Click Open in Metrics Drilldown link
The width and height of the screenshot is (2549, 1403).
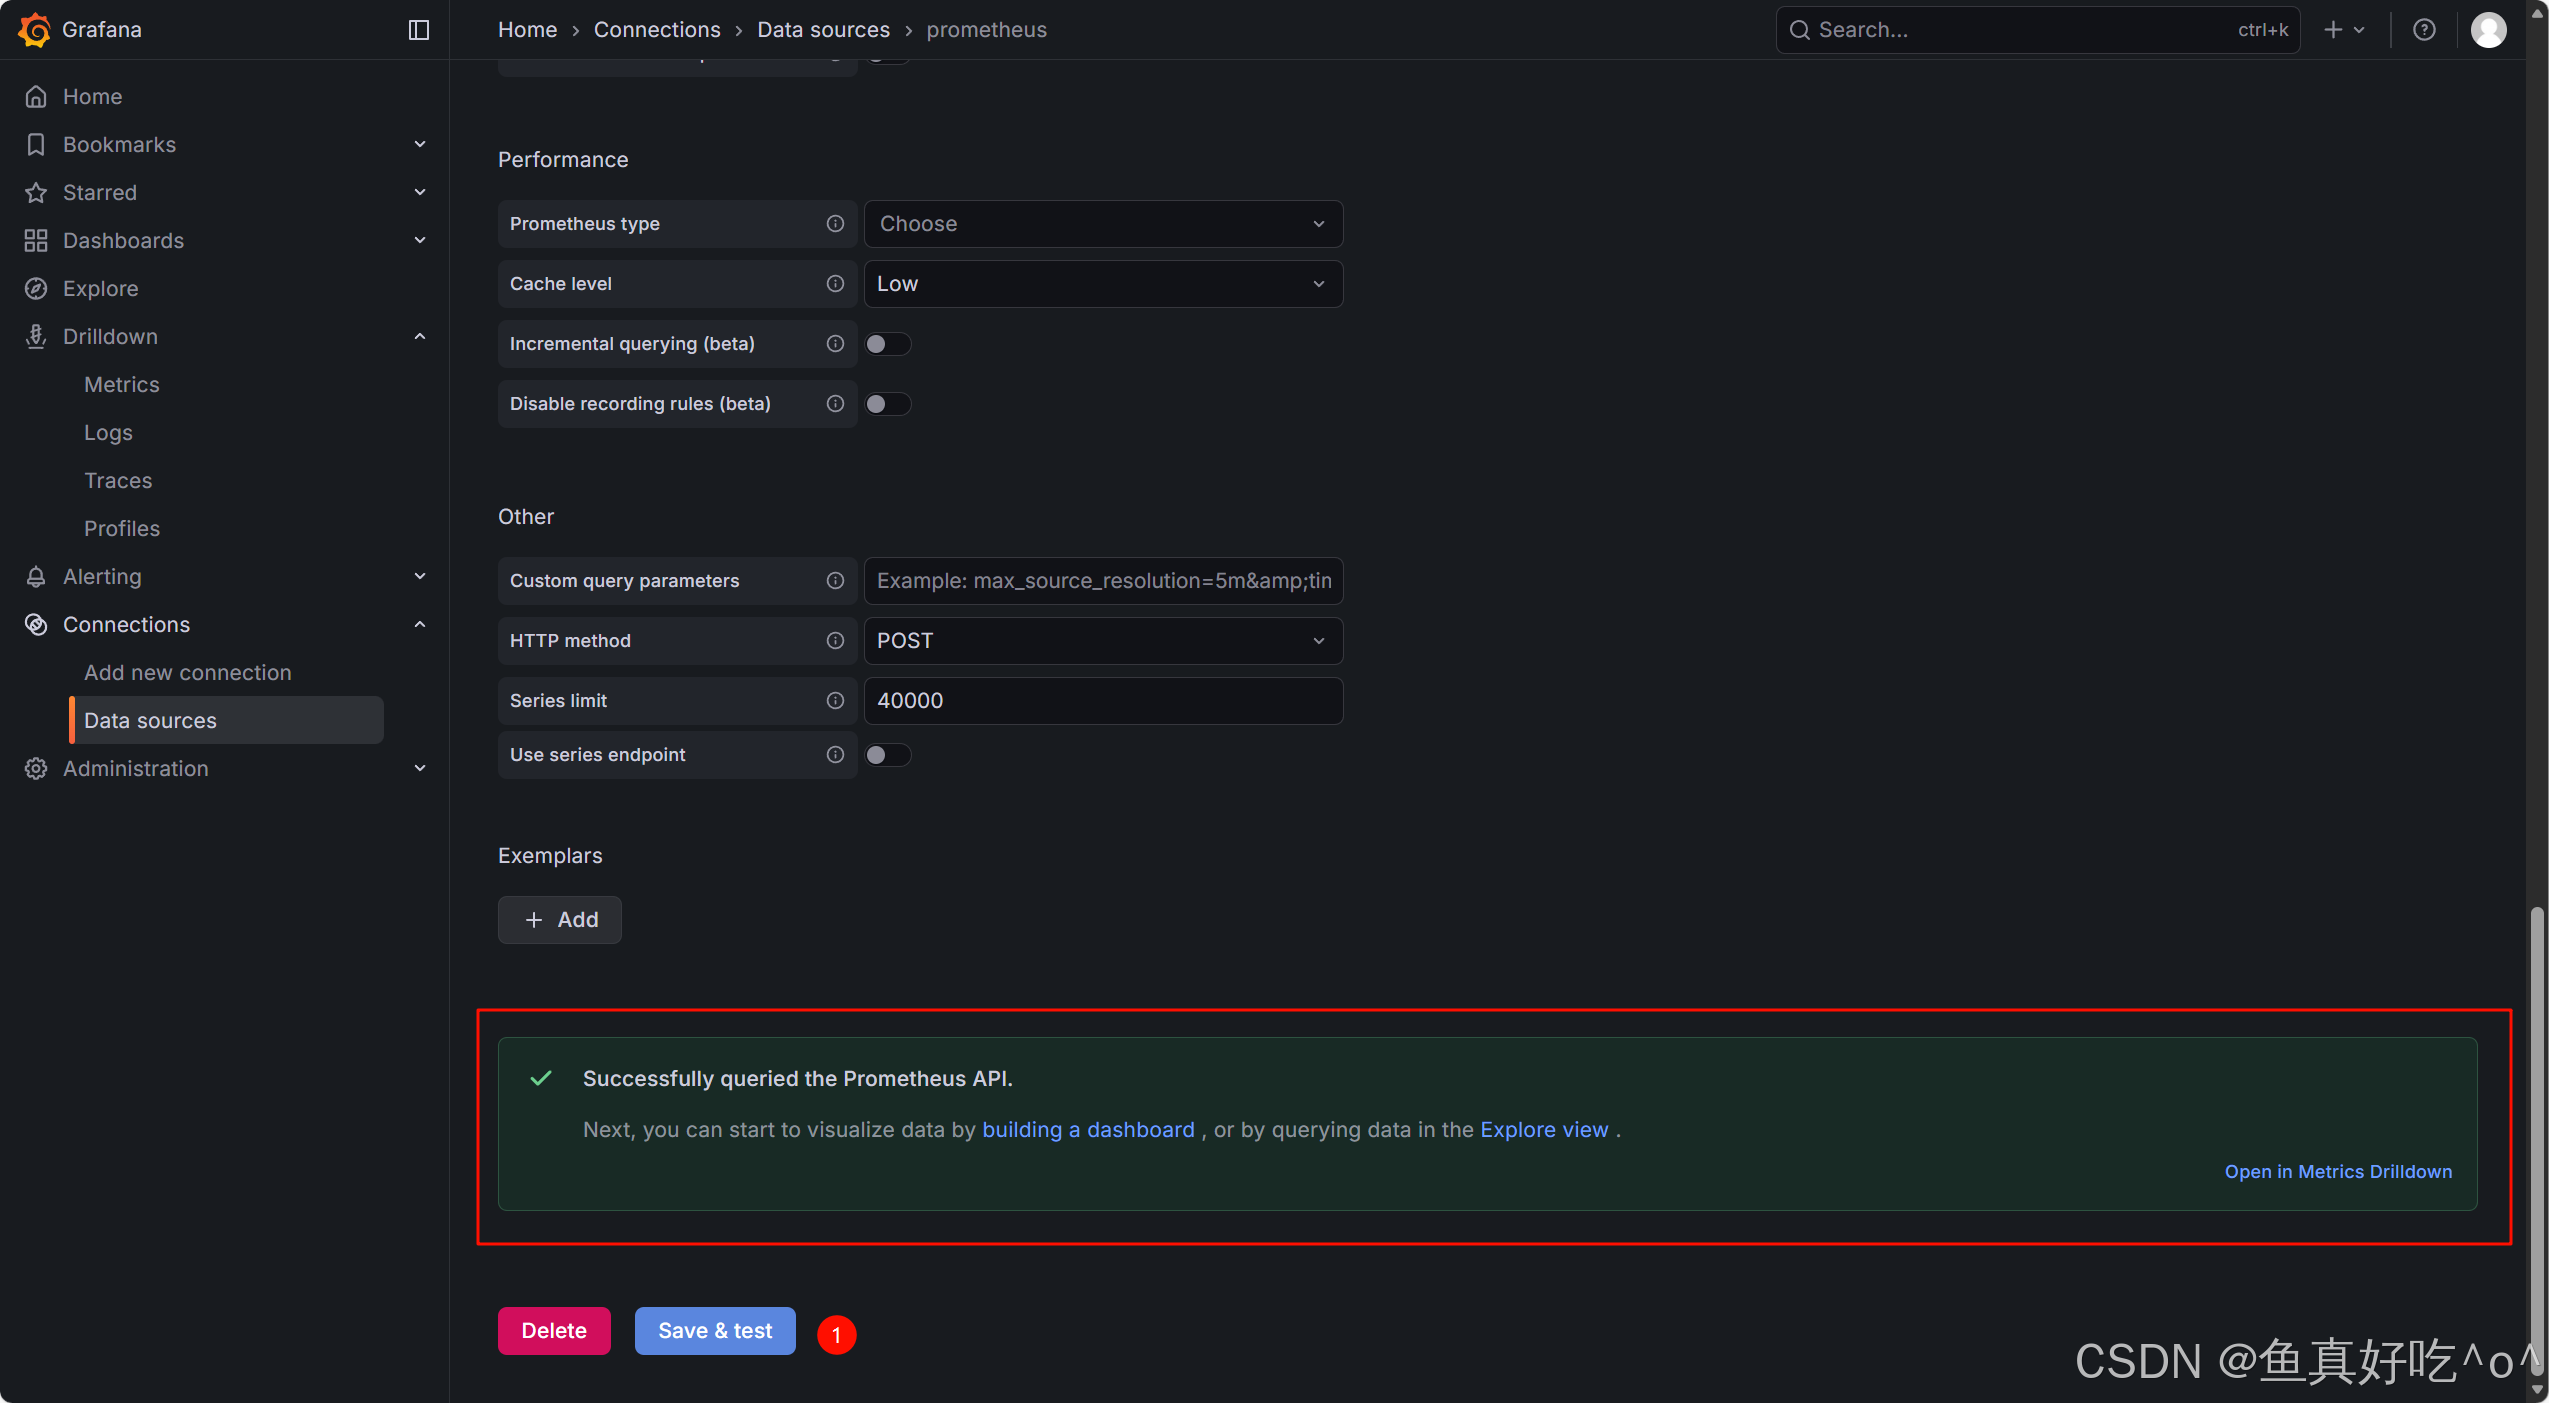point(2337,1171)
